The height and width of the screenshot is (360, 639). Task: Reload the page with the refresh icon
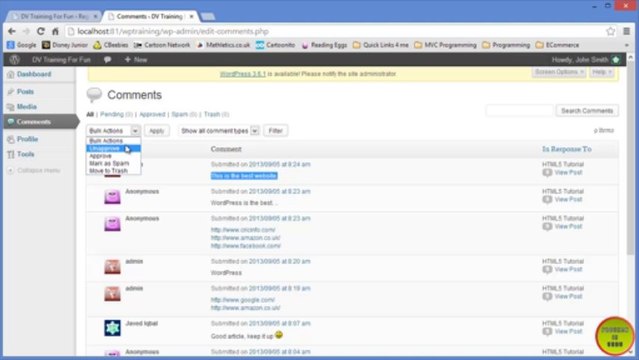click(x=41, y=31)
